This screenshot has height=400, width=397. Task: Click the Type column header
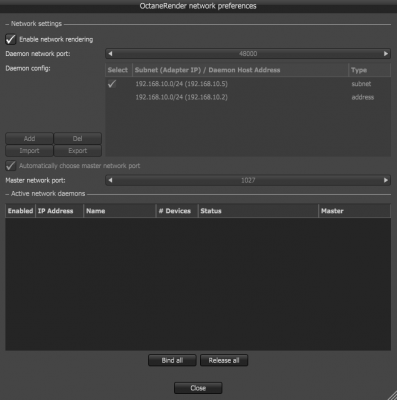pyautogui.click(x=369, y=70)
